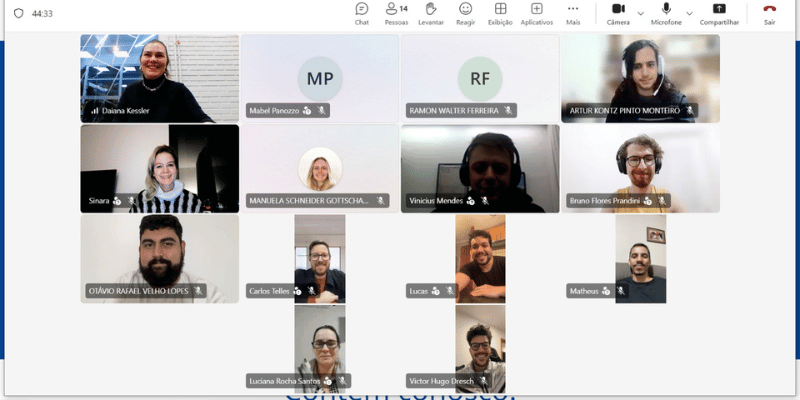Open the Chat panel
This screenshot has height=400, width=800.
[x=362, y=14]
